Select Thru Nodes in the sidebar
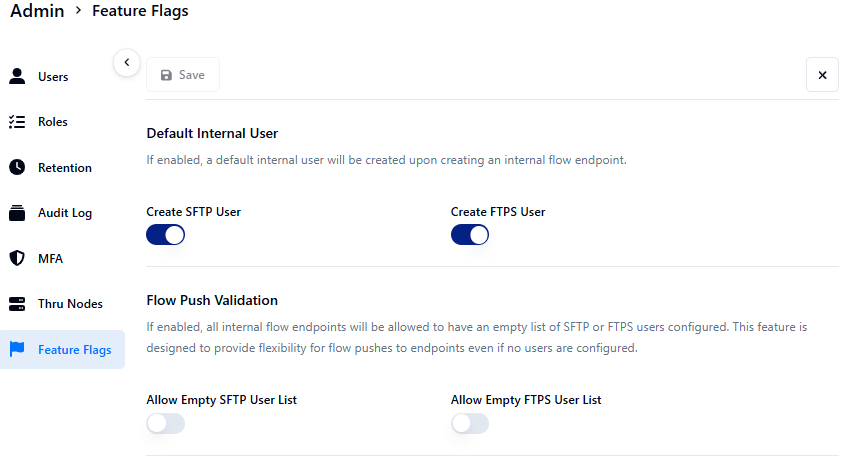Screen dimensions: 846x472 (70, 303)
